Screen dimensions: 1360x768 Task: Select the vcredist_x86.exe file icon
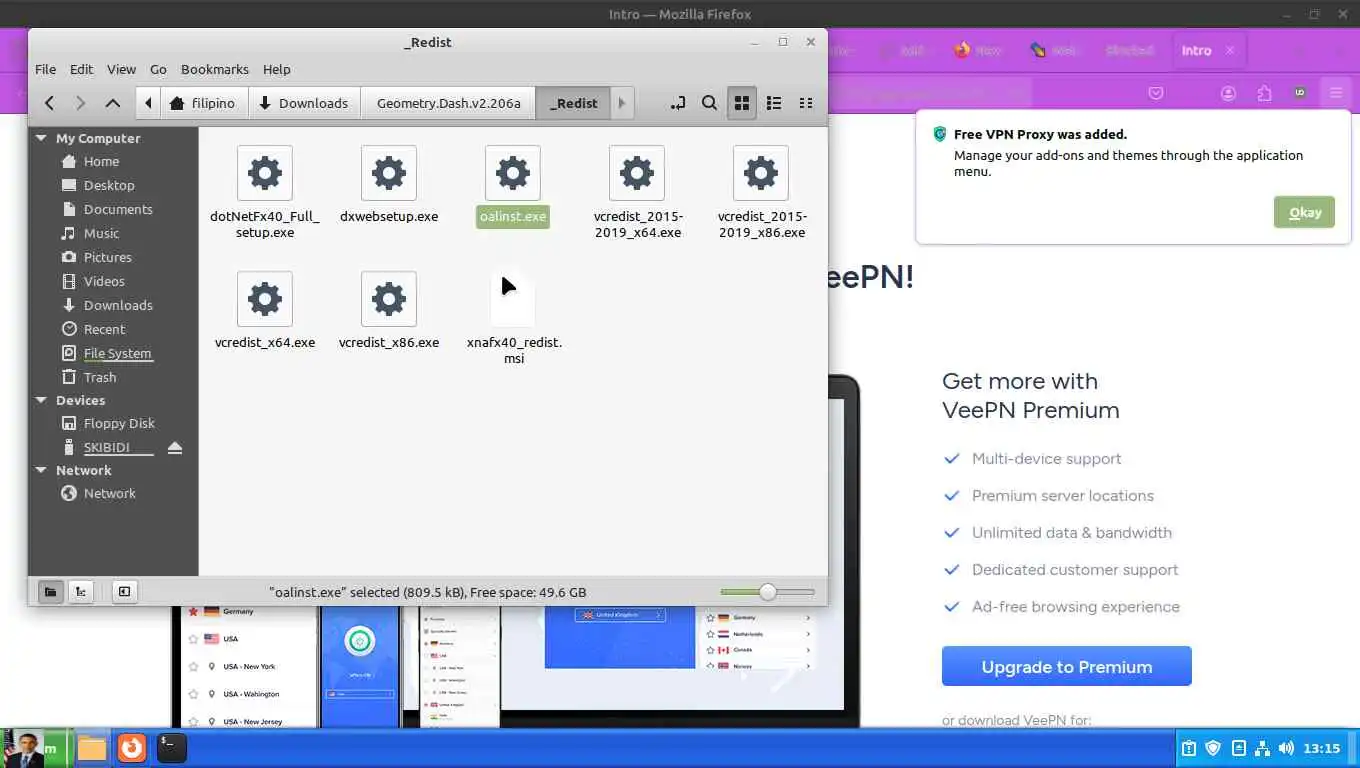pyautogui.click(x=389, y=299)
